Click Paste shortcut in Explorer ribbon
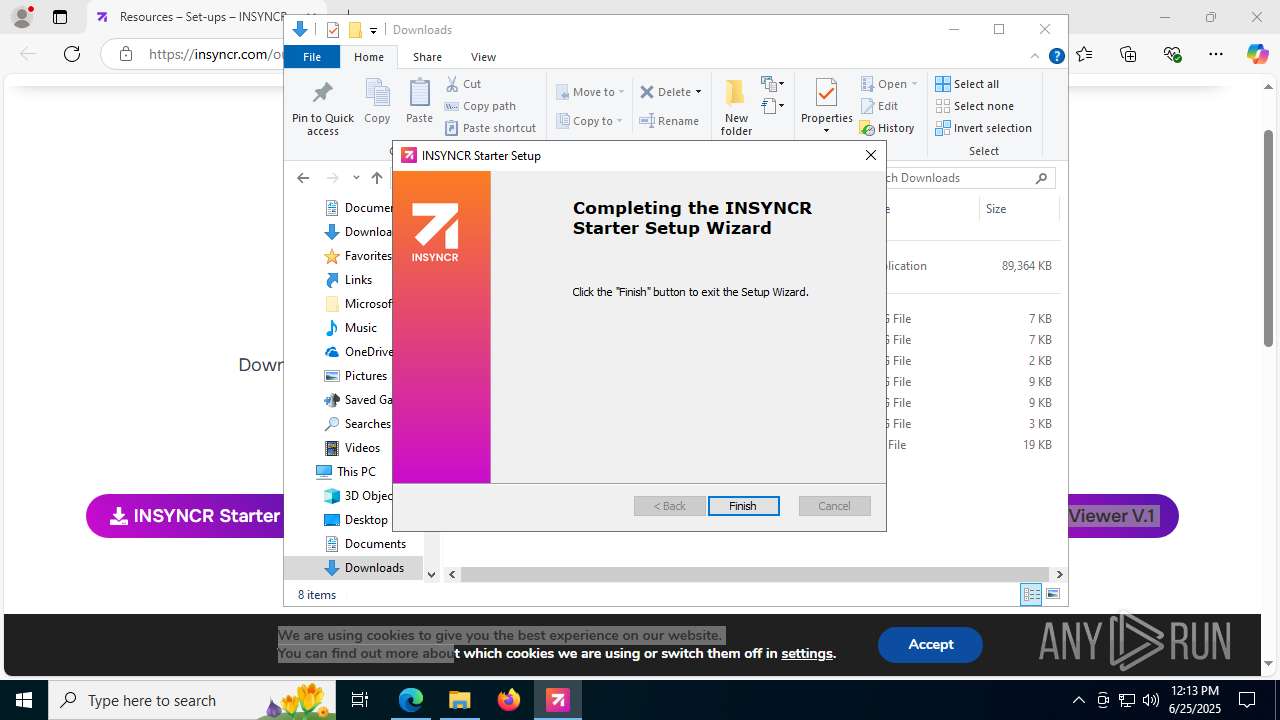 coord(491,128)
